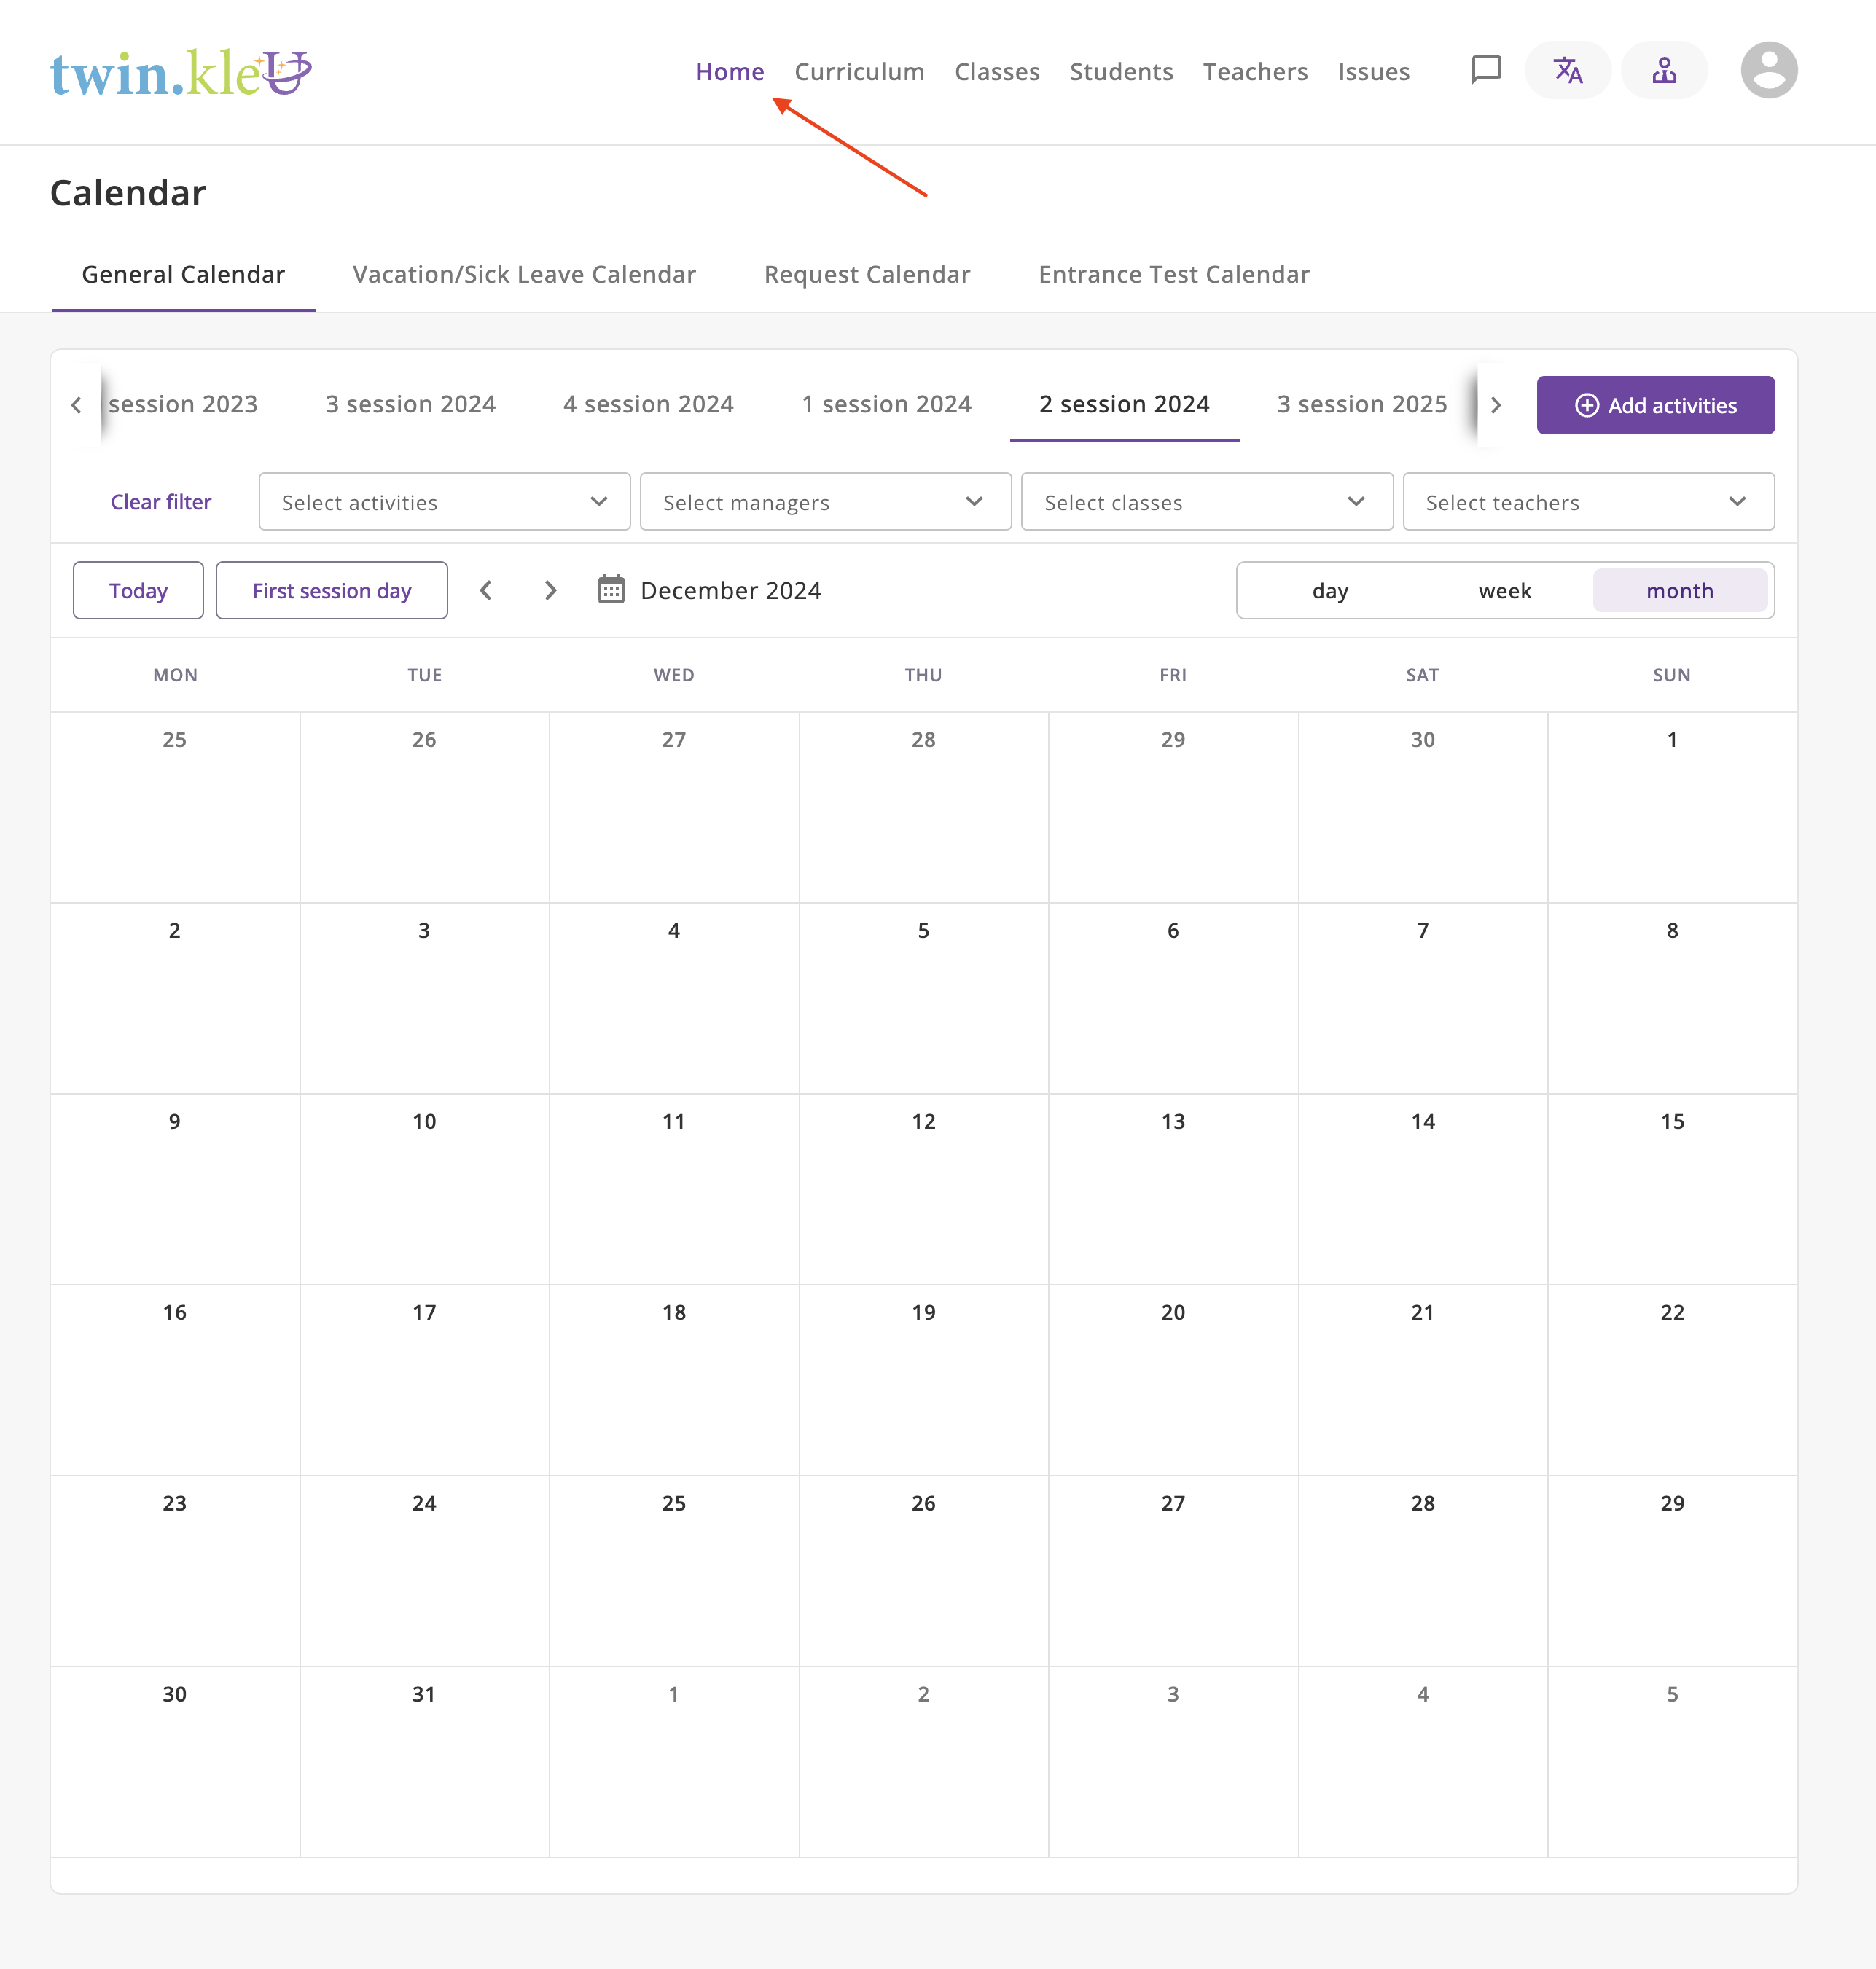Click the twin.kle logo
Image resolution: width=1876 pixels, height=1969 pixels.
coord(181,73)
